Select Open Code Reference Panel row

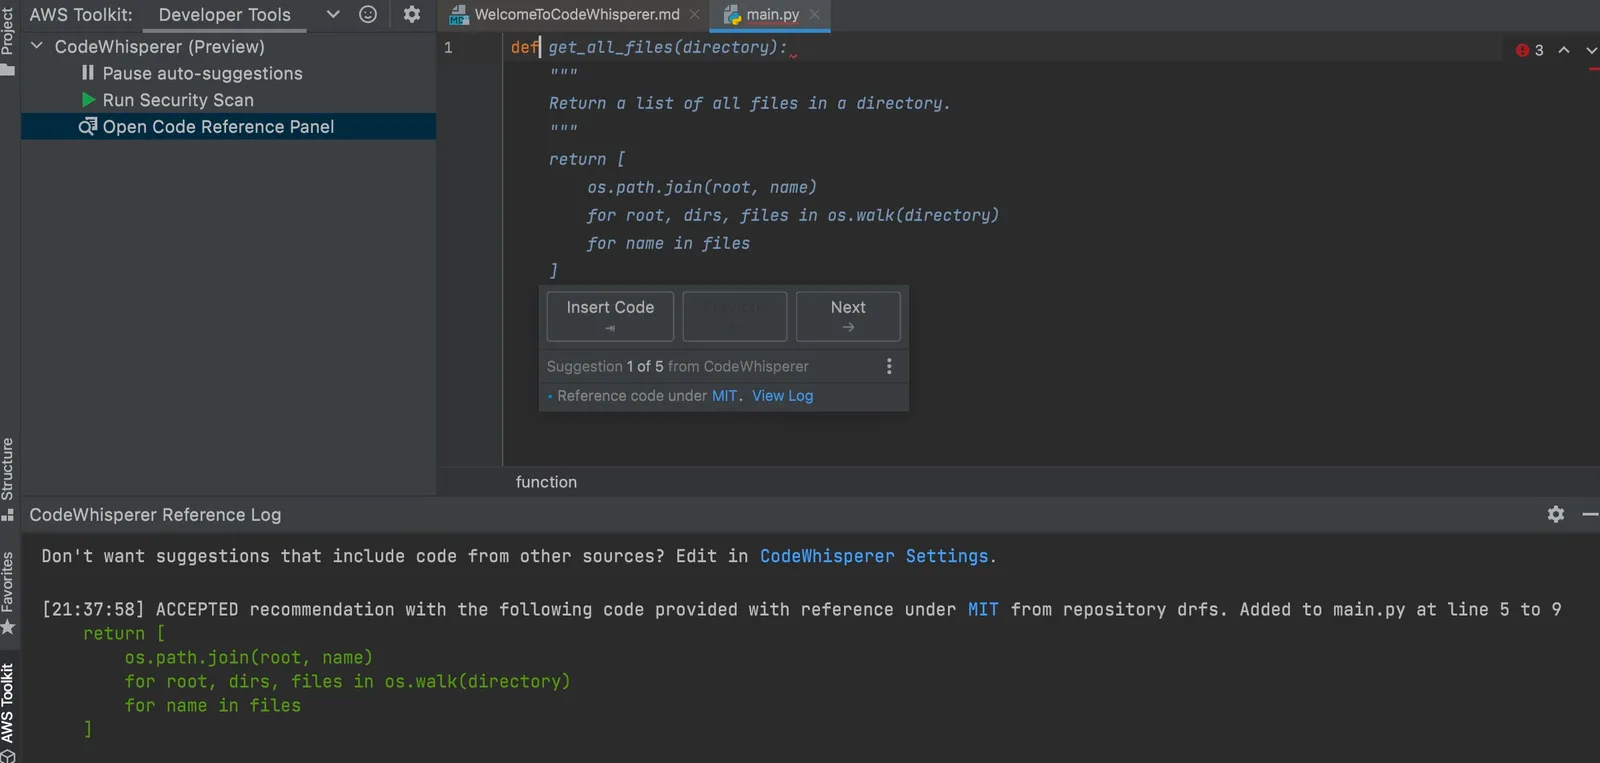(x=228, y=126)
